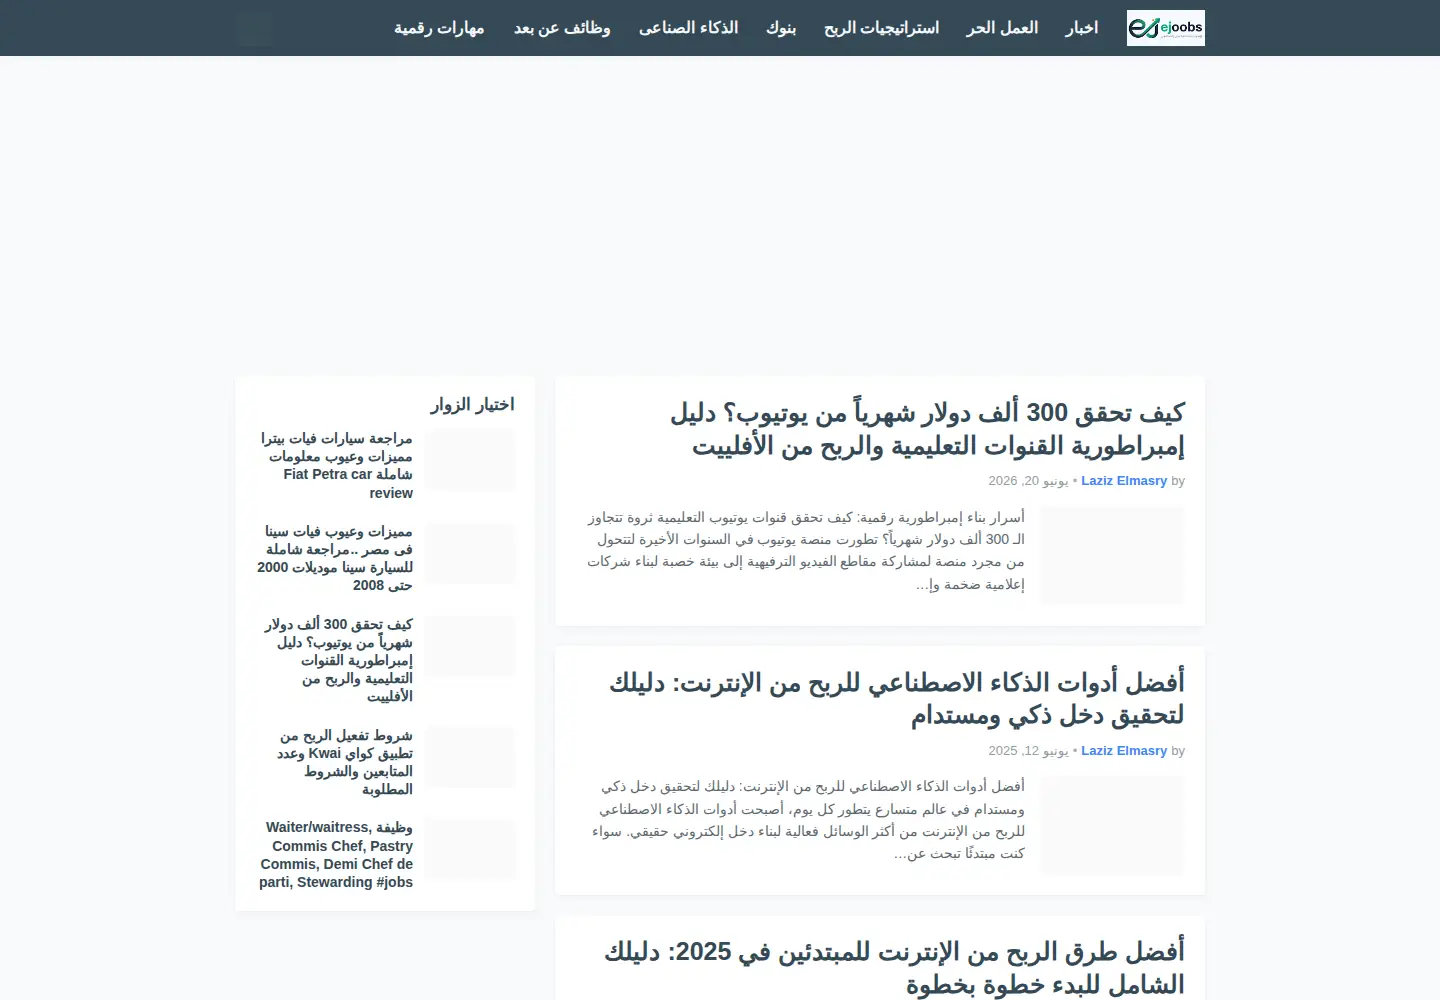Open sidebar link Waiter/waitress, Commis Chef jobs
The width and height of the screenshot is (1440, 1000).
336,855
